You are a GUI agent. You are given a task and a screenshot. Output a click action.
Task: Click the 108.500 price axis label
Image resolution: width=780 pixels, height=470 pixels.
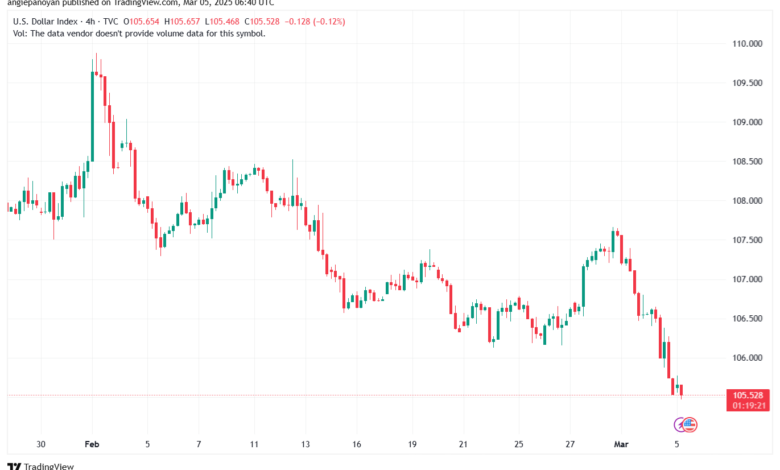[747, 162]
